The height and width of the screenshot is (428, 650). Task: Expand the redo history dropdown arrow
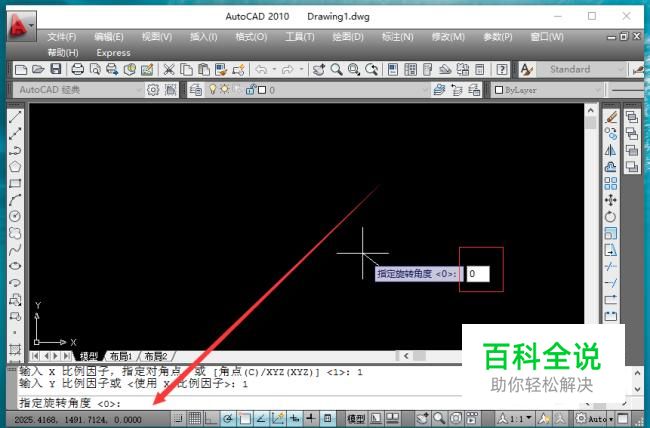(x=301, y=69)
